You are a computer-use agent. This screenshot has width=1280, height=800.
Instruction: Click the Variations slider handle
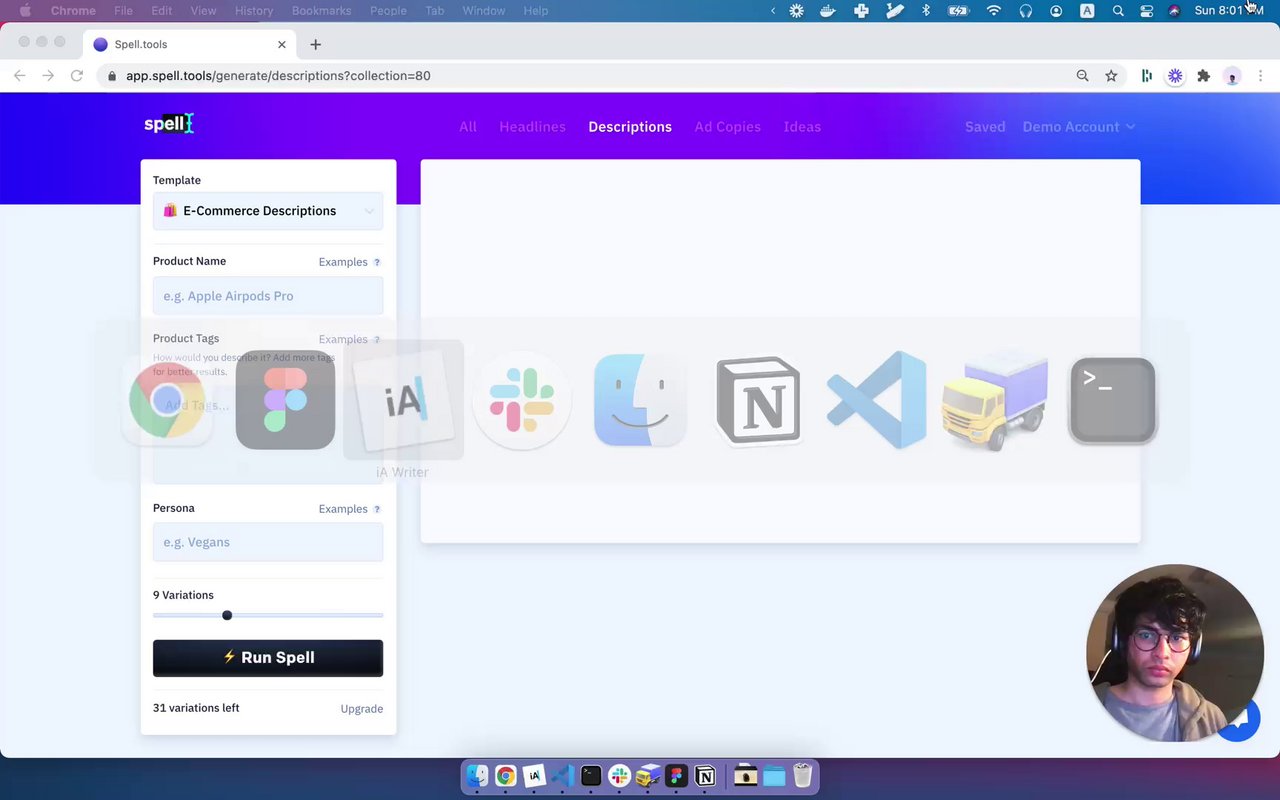tap(227, 615)
